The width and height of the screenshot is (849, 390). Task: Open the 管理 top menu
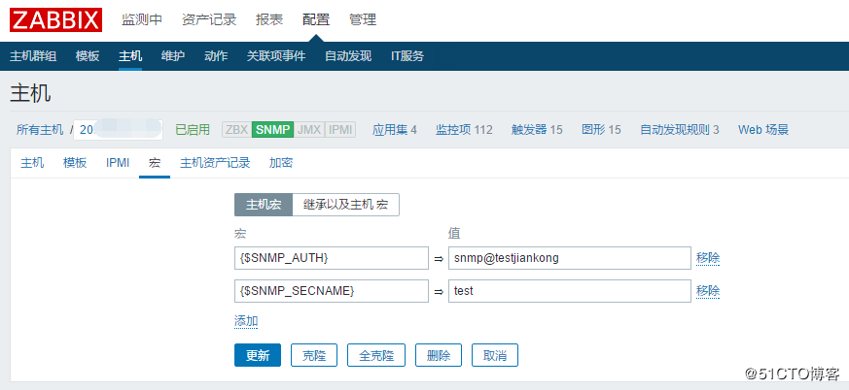(x=363, y=20)
